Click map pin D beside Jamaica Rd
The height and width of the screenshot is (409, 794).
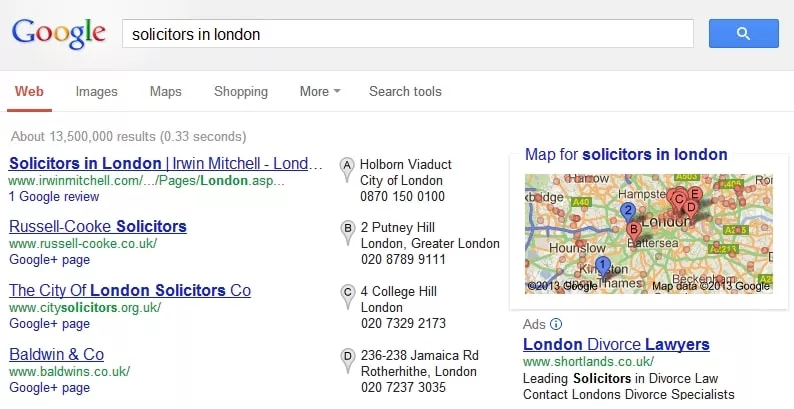347,361
